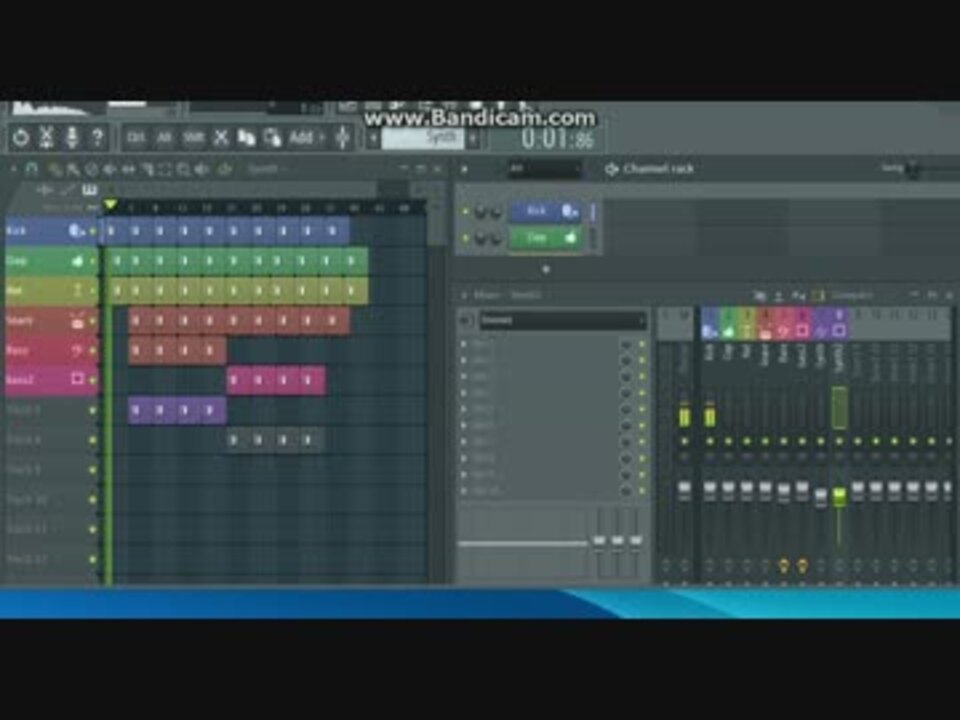Click the add channel plus button

click(x=546, y=269)
